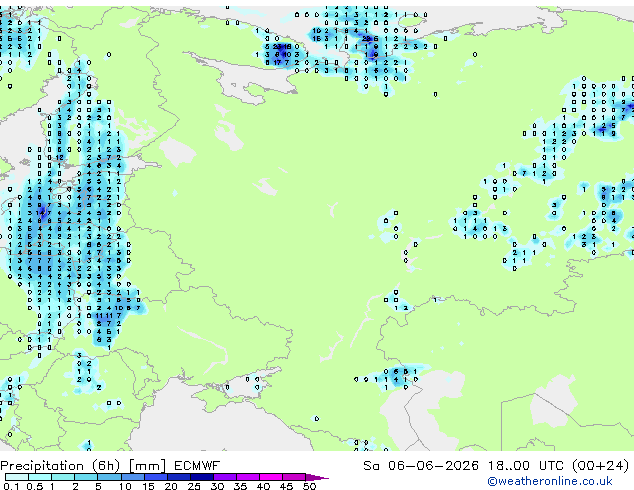Select the date text "Sa 06-06-2026"
The image size is (634, 490).
pyautogui.click(x=421, y=466)
